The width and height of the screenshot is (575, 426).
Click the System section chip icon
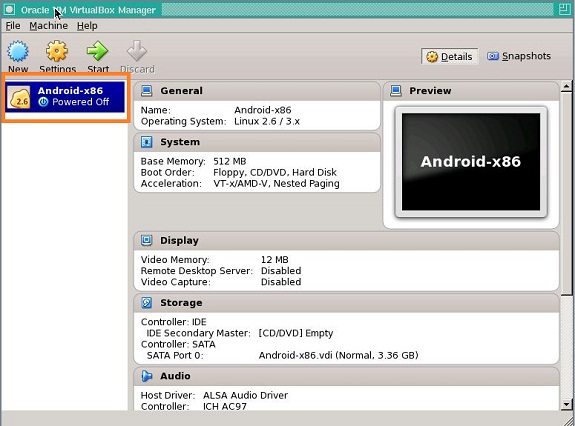147,142
